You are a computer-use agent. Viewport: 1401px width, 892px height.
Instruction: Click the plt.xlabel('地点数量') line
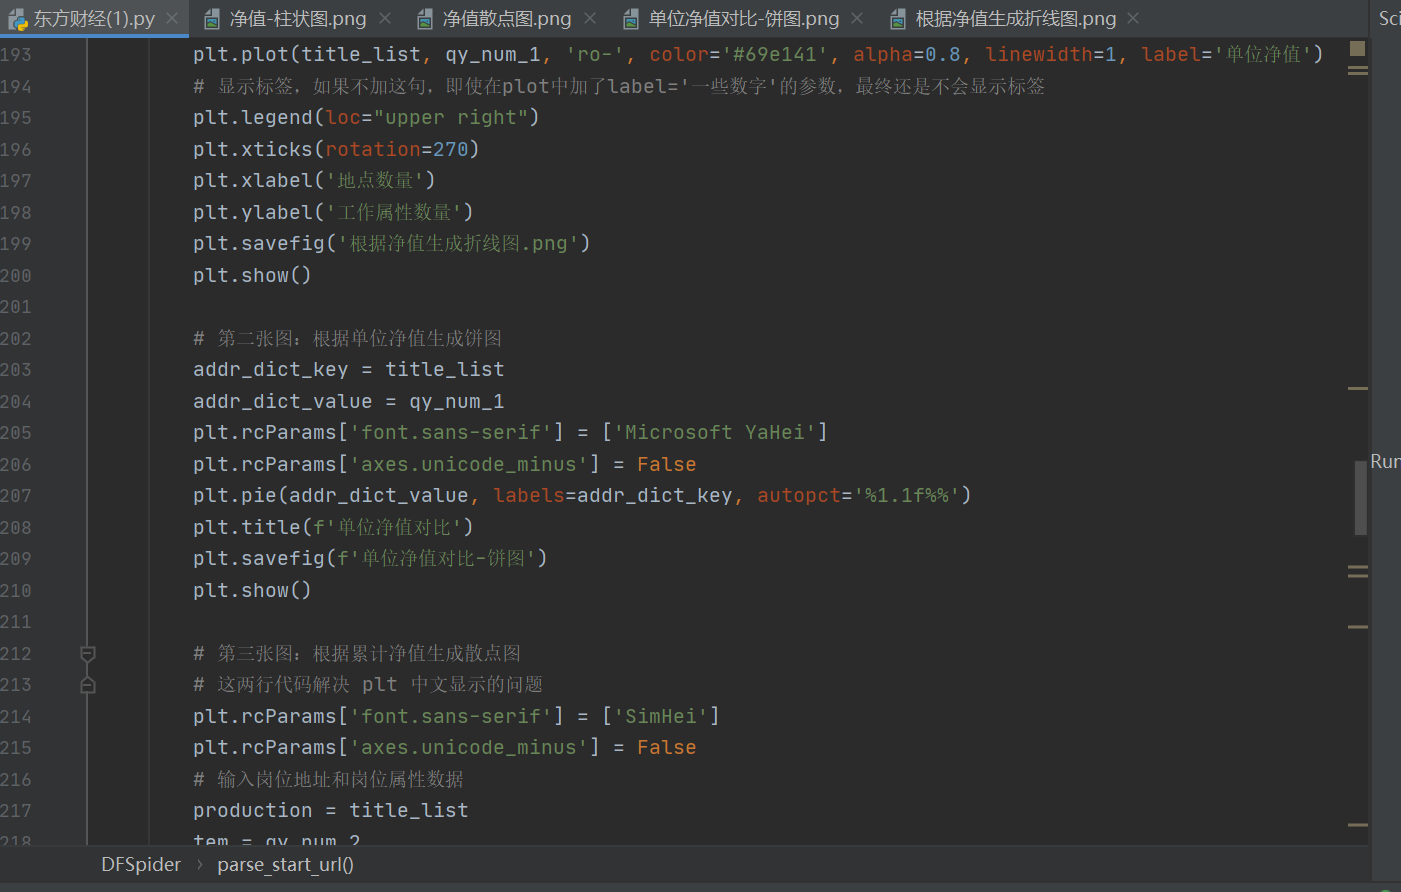(314, 181)
